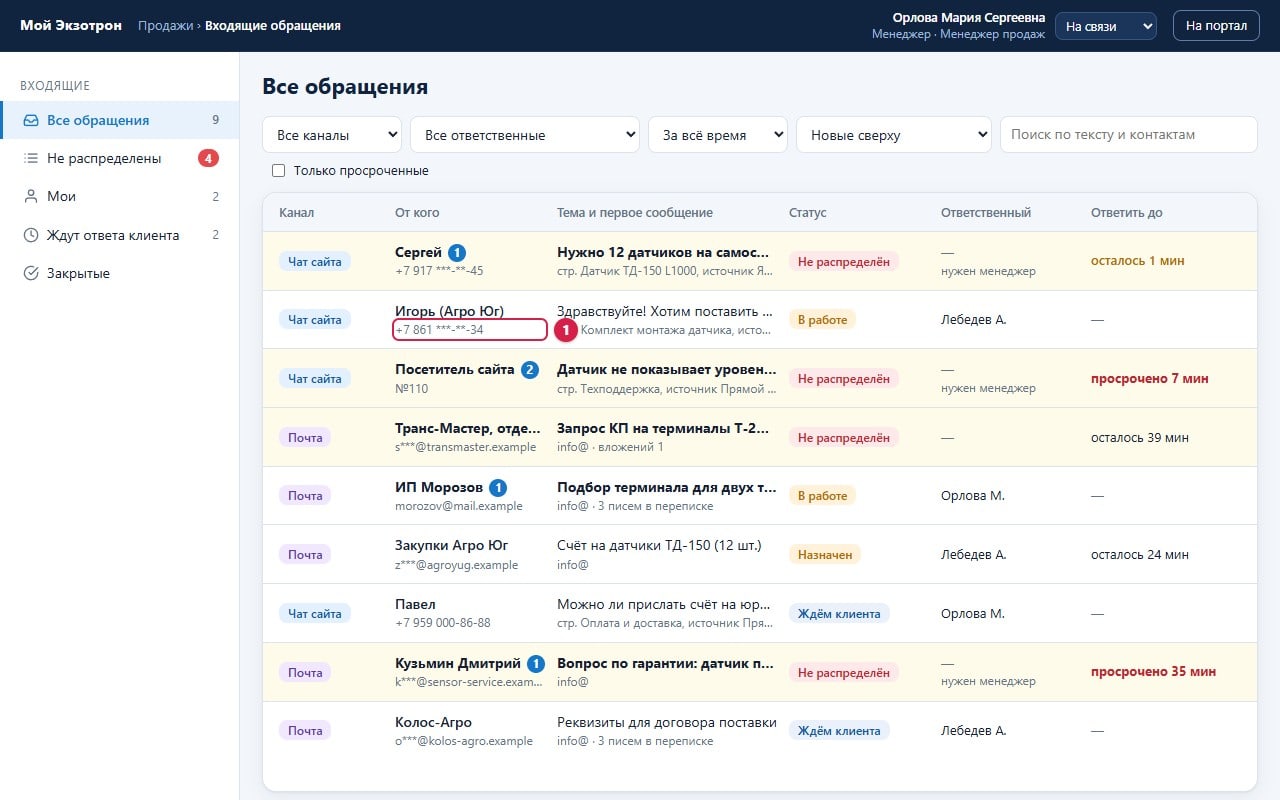Open the Вопрос по гарантии message
Screen dimensions: 1280x800
(x=664, y=663)
